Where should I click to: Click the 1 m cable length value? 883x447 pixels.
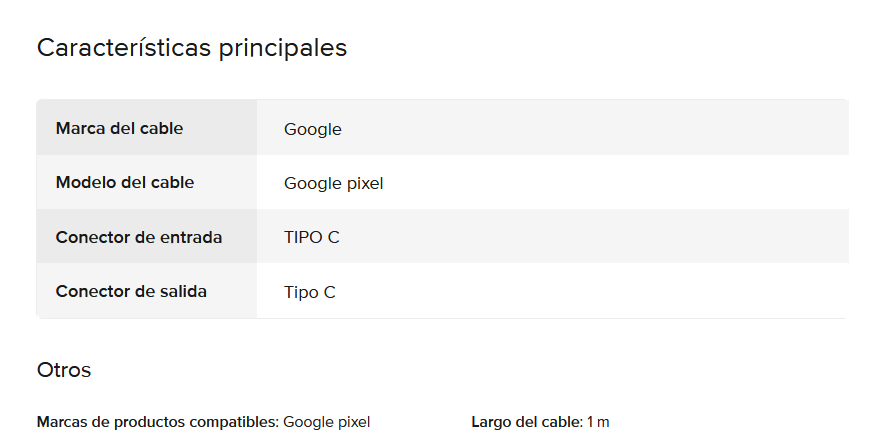coord(598,422)
